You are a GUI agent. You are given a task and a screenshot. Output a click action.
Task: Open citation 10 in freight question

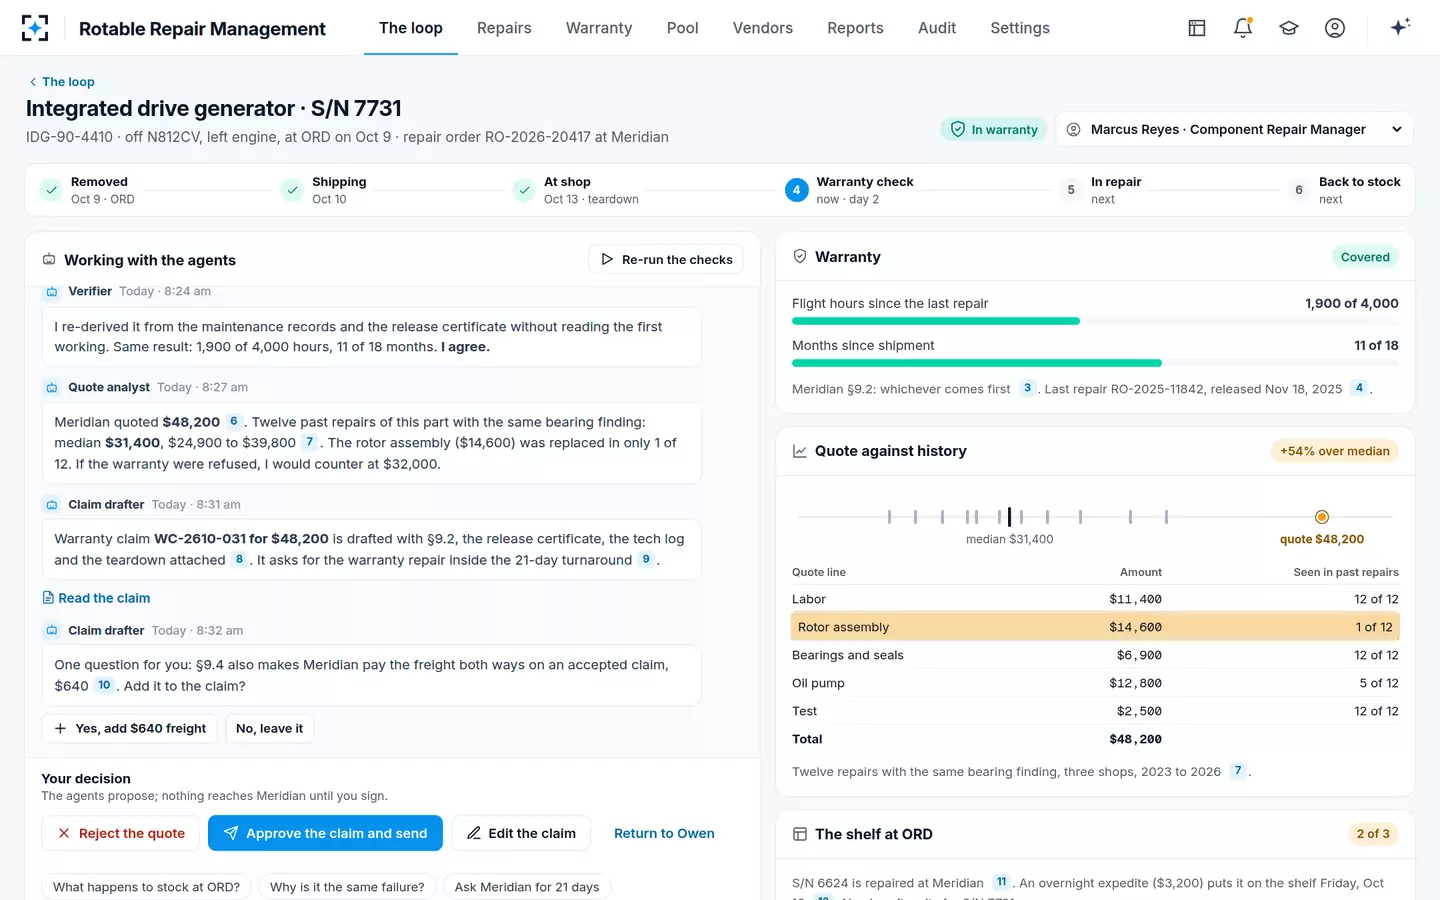104,685
